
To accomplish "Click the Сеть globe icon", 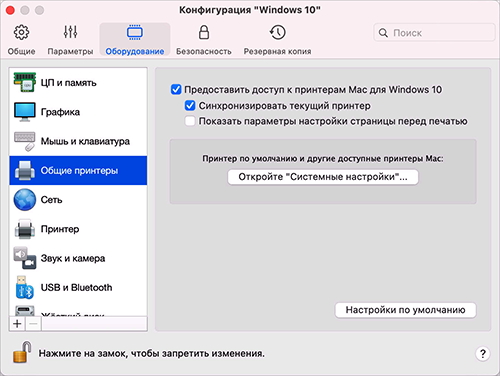I will coord(25,200).
